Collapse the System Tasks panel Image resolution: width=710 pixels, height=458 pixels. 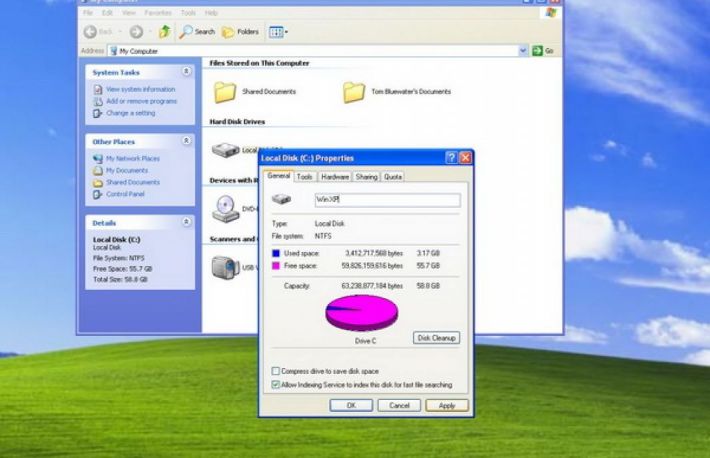point(186,72)
